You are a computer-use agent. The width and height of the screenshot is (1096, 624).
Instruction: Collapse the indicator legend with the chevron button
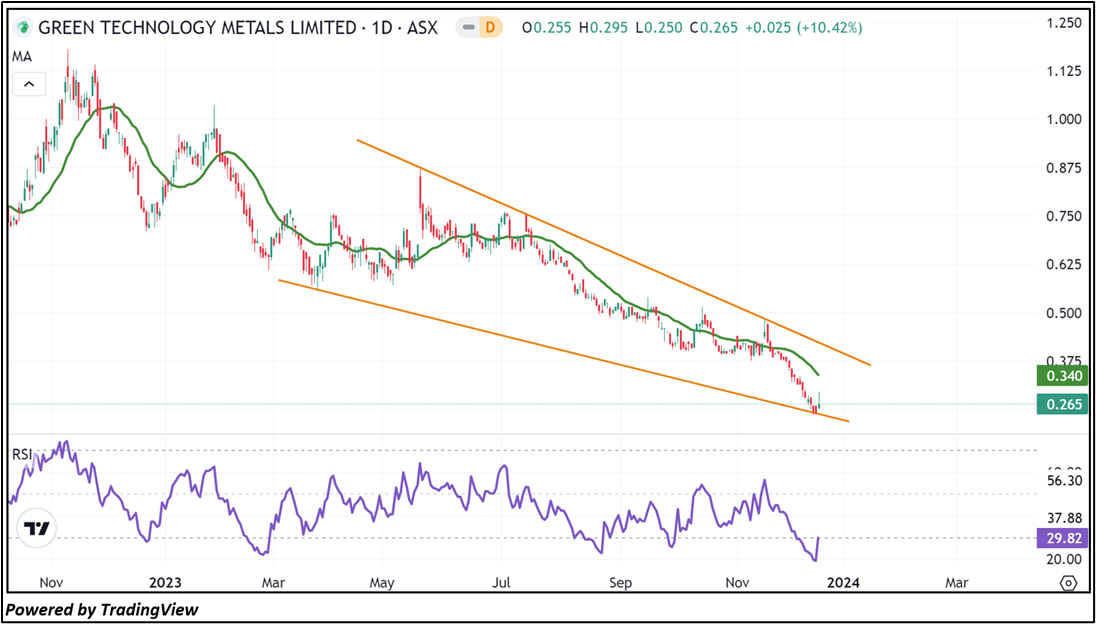point(29,85)
